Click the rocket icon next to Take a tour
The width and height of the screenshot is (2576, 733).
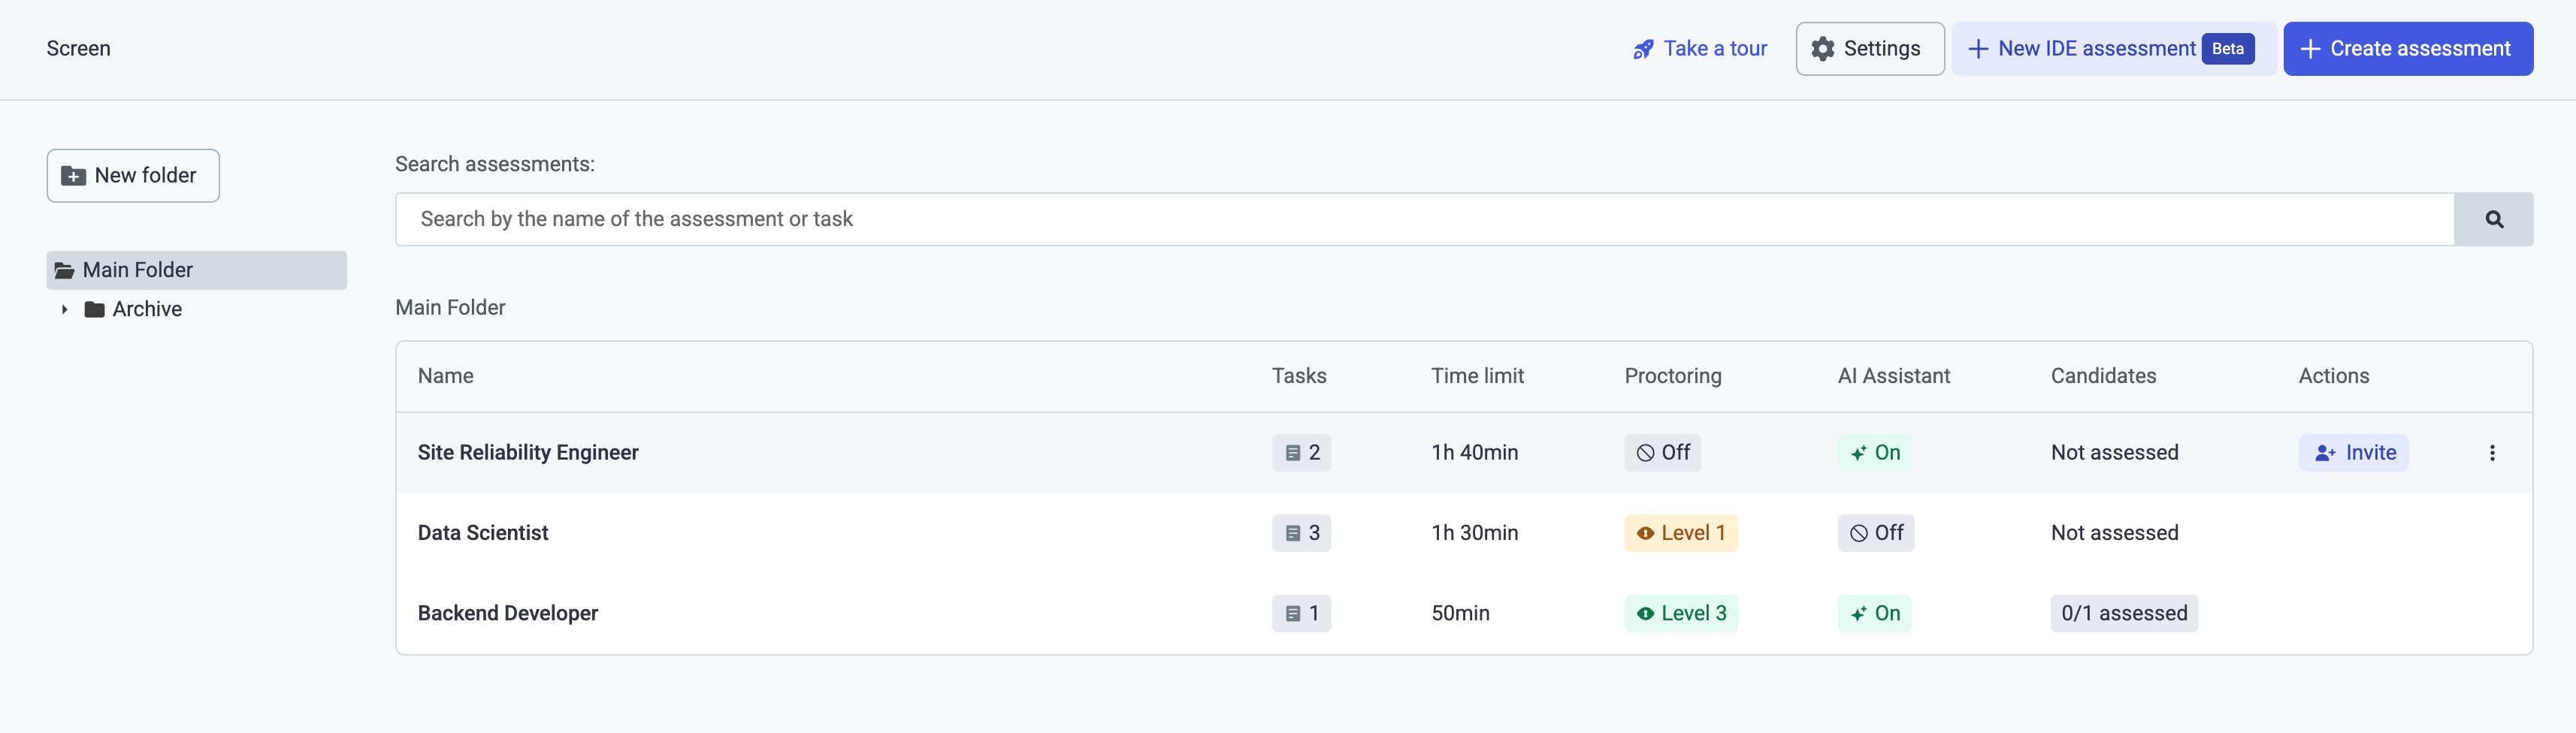click(1643, 48)
